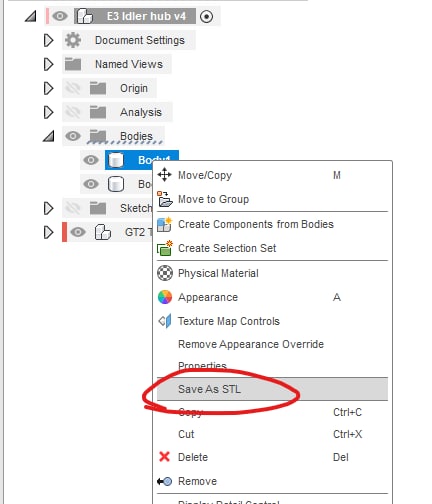Choose Create Selection Set

tap(272, 248)
